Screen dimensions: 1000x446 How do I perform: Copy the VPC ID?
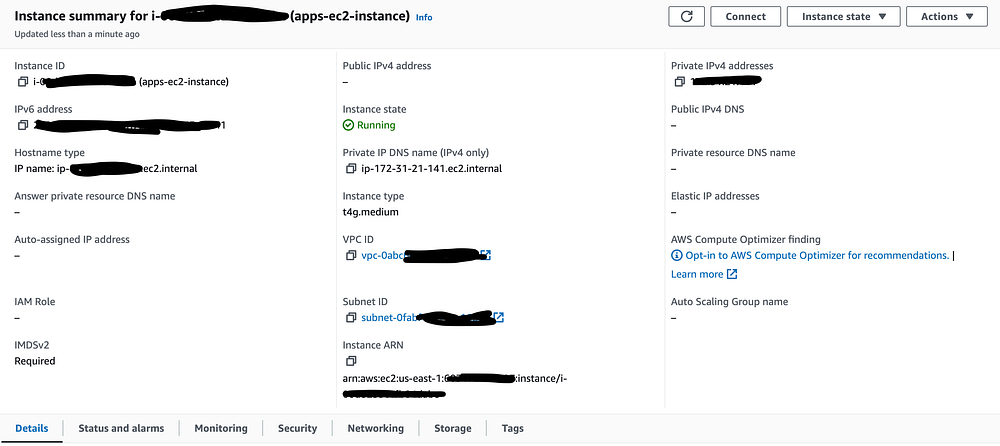(351, 256)
